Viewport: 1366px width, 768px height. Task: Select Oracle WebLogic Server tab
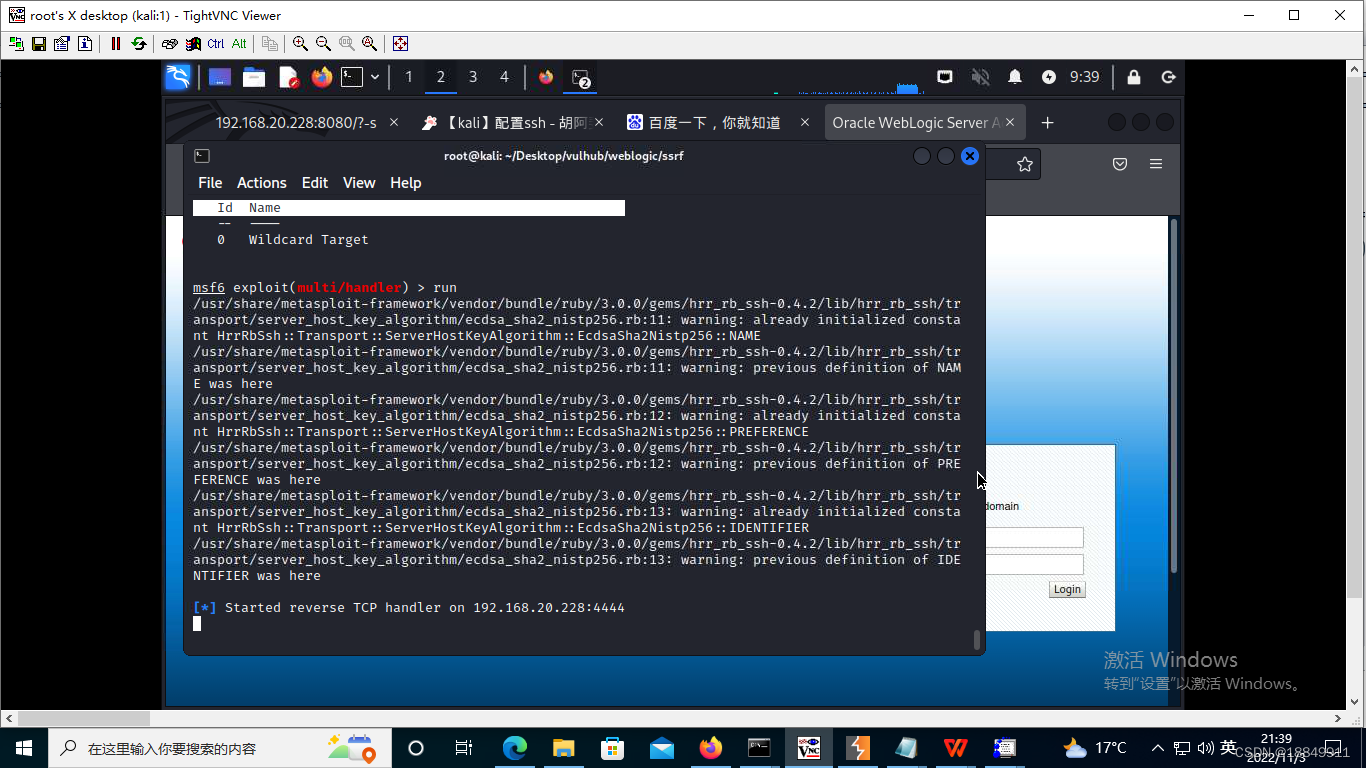click(917, 122)
